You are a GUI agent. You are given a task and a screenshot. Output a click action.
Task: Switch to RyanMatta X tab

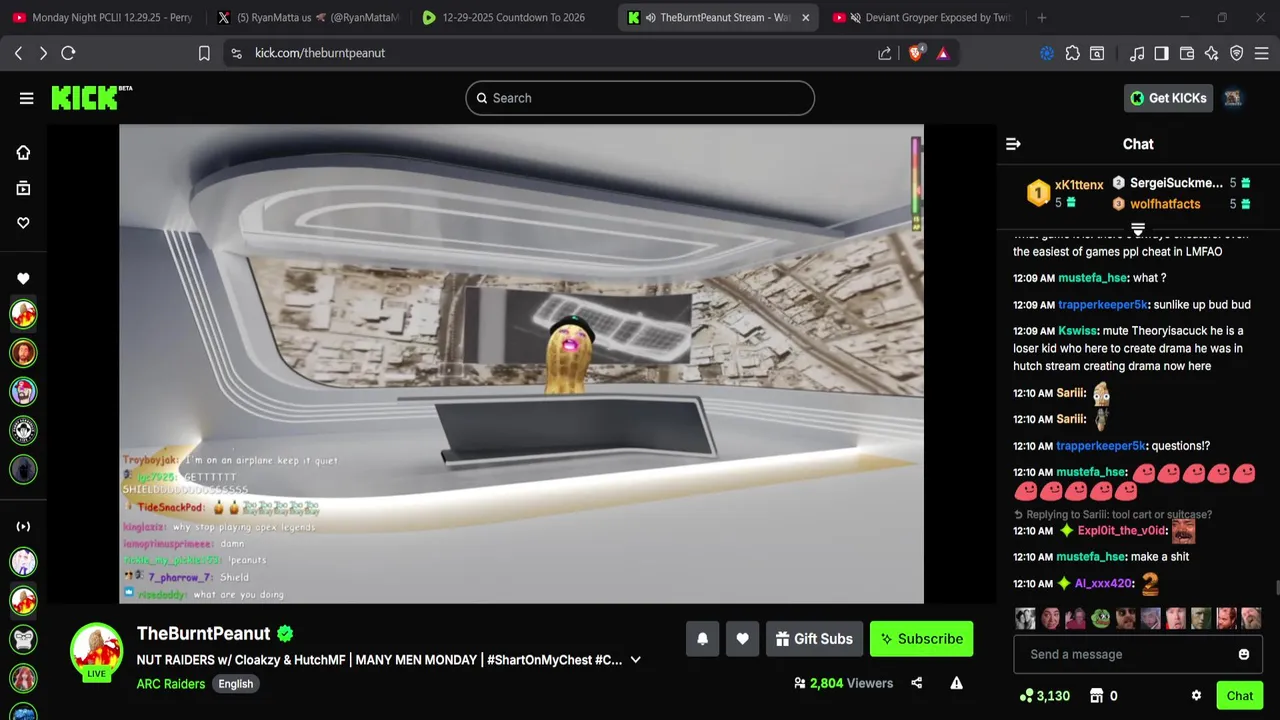[x=307, y=17]
